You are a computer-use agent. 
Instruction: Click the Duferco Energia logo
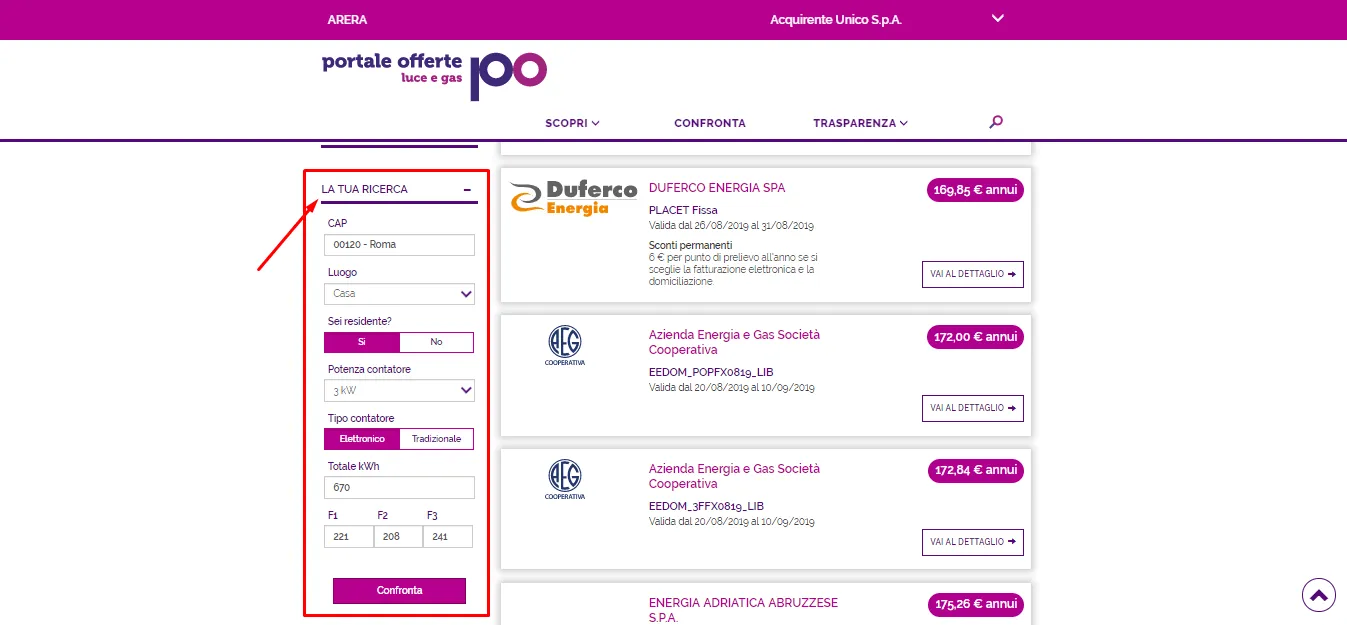(573, 197)
